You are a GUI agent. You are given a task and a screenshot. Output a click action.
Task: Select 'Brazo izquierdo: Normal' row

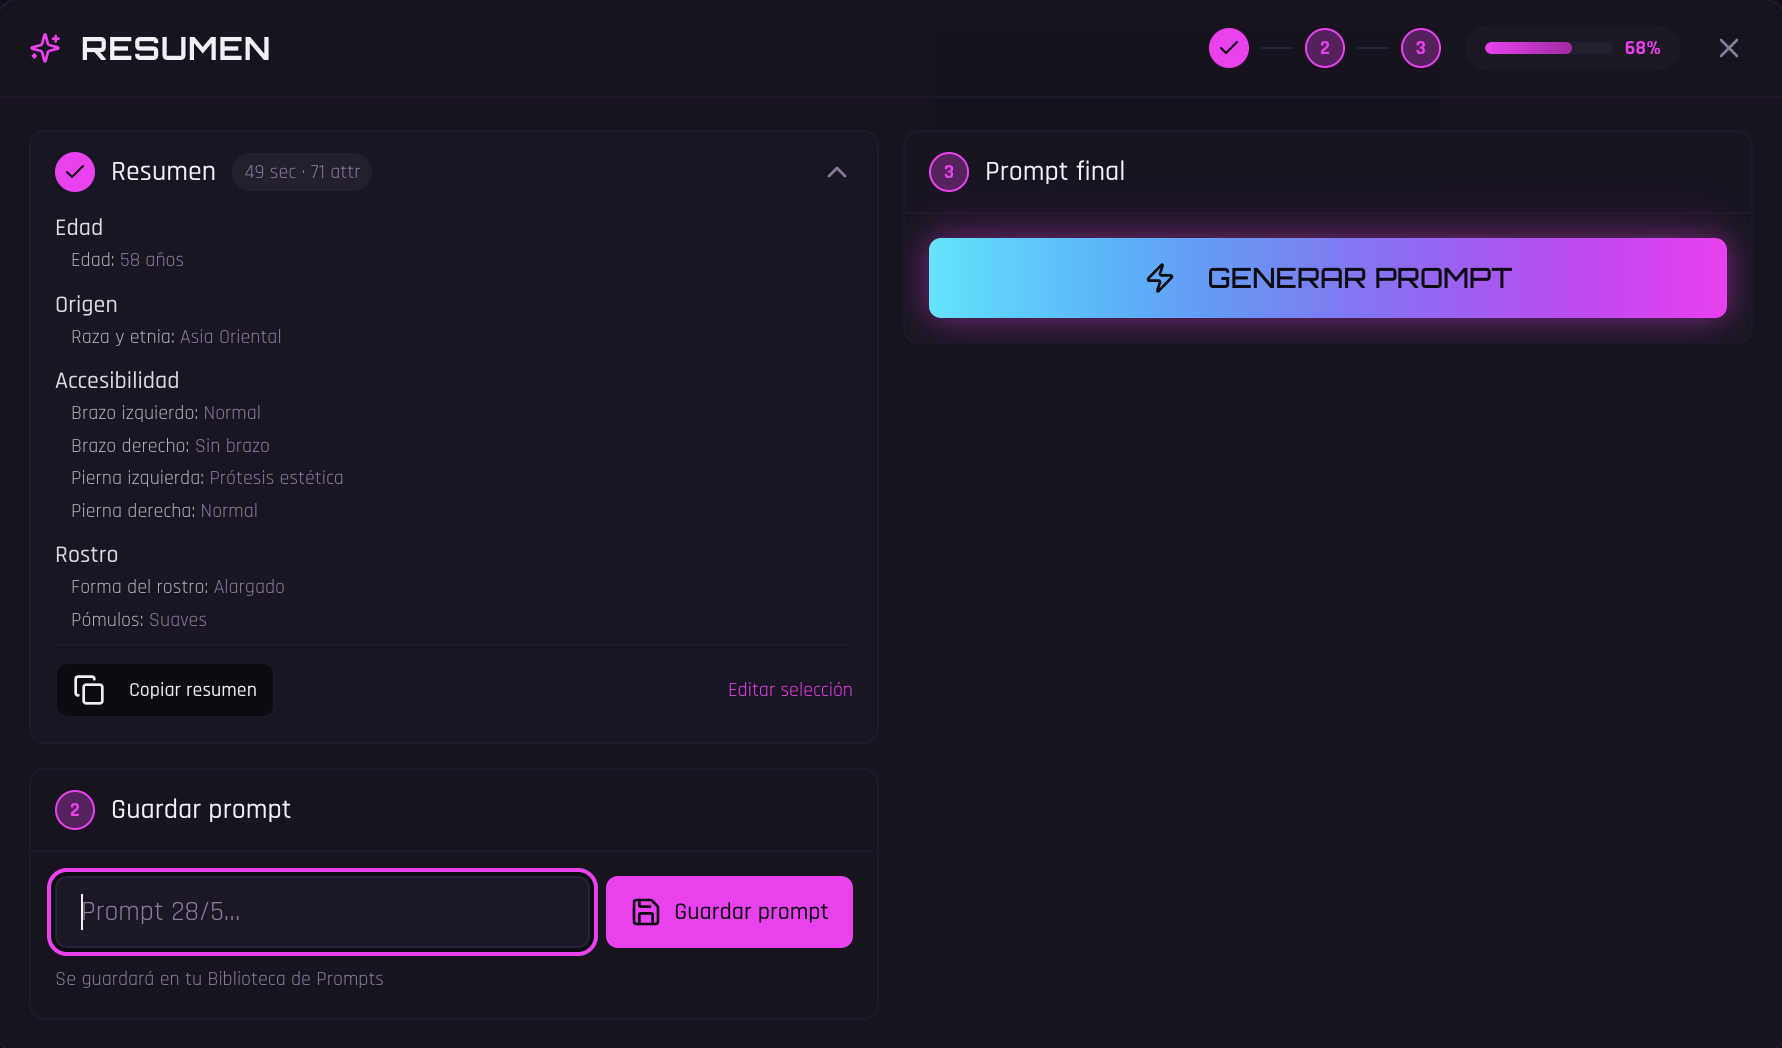(x=166, y=413)
